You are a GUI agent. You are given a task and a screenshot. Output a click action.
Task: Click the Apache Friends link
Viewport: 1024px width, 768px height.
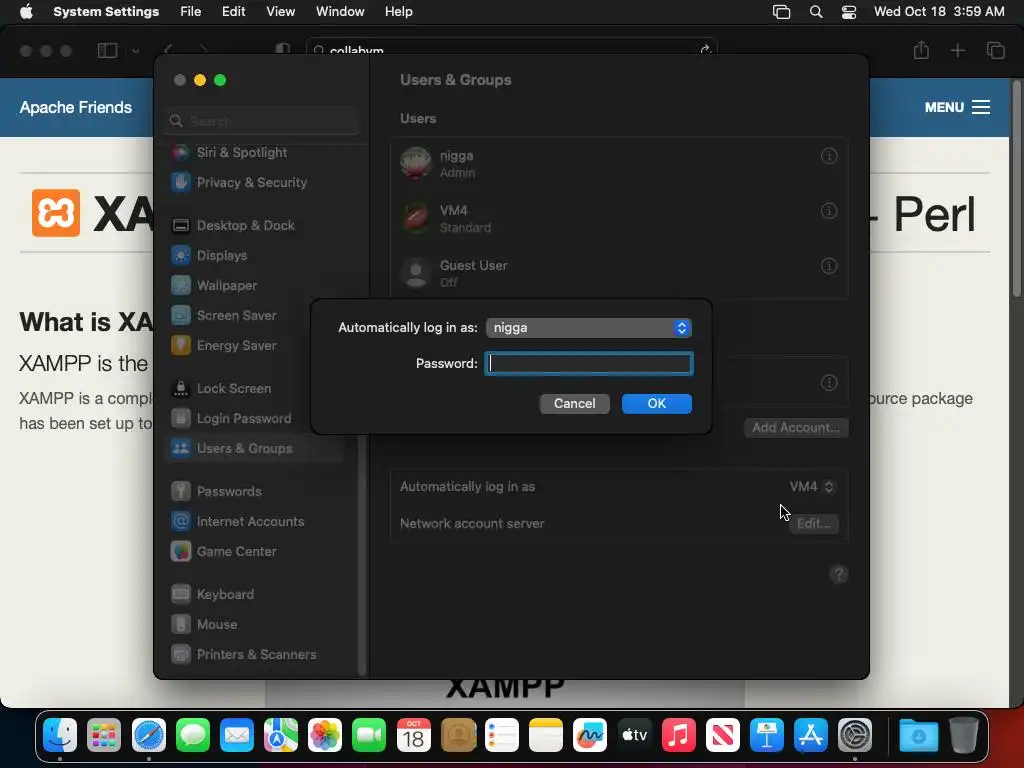tap(76, 107)
